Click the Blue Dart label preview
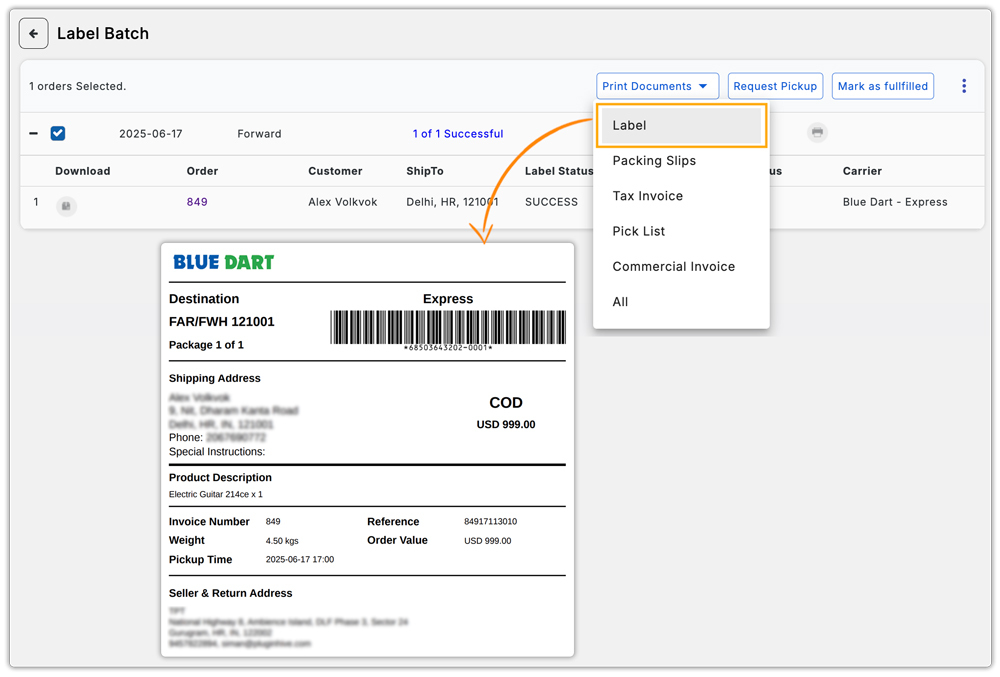 367,449
